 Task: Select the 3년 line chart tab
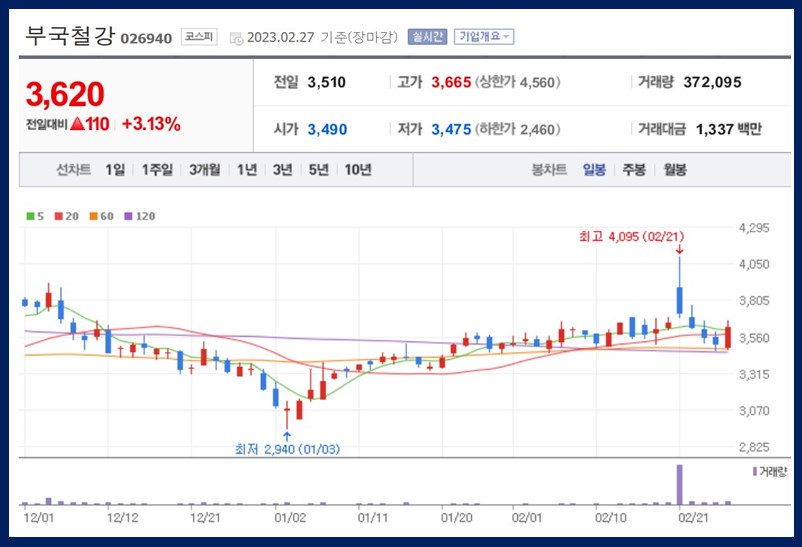[x=282, y=169]
